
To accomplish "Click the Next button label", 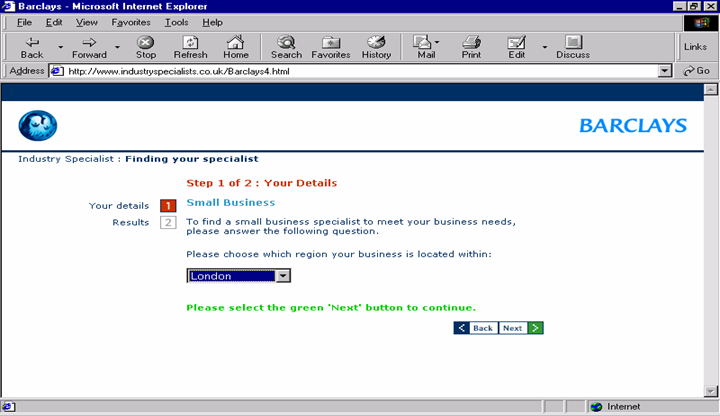I will [512, 328].
